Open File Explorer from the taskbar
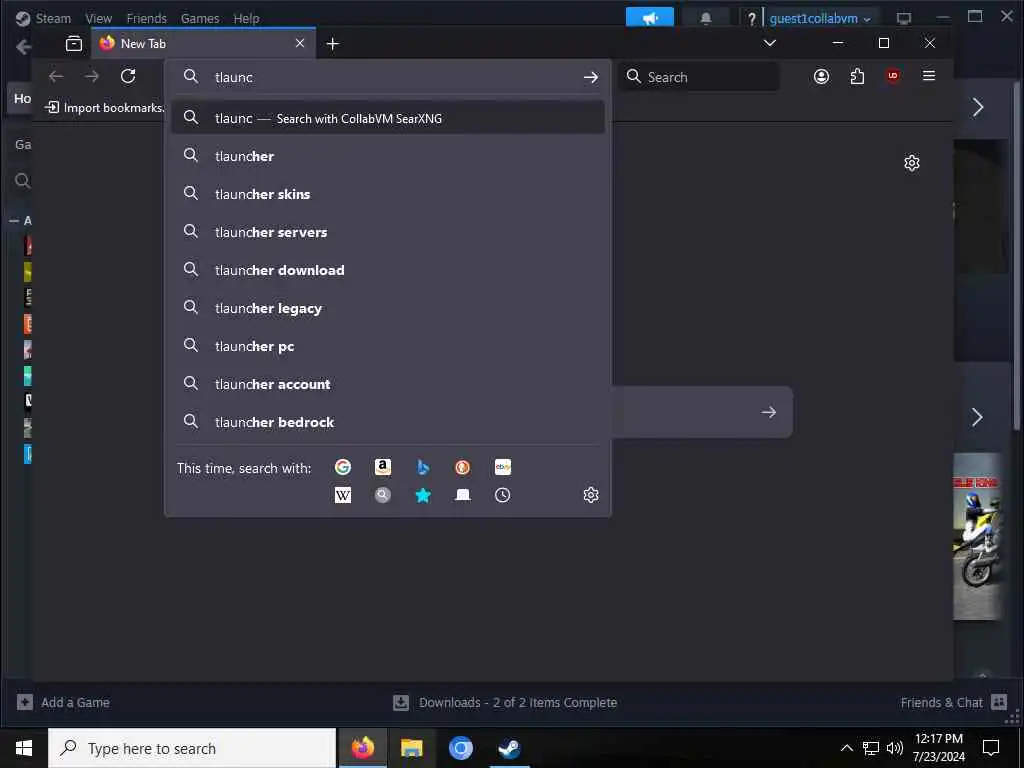The height and width of the screenshot is (768, 1024). pyautogui.click(x=411, y=748)
